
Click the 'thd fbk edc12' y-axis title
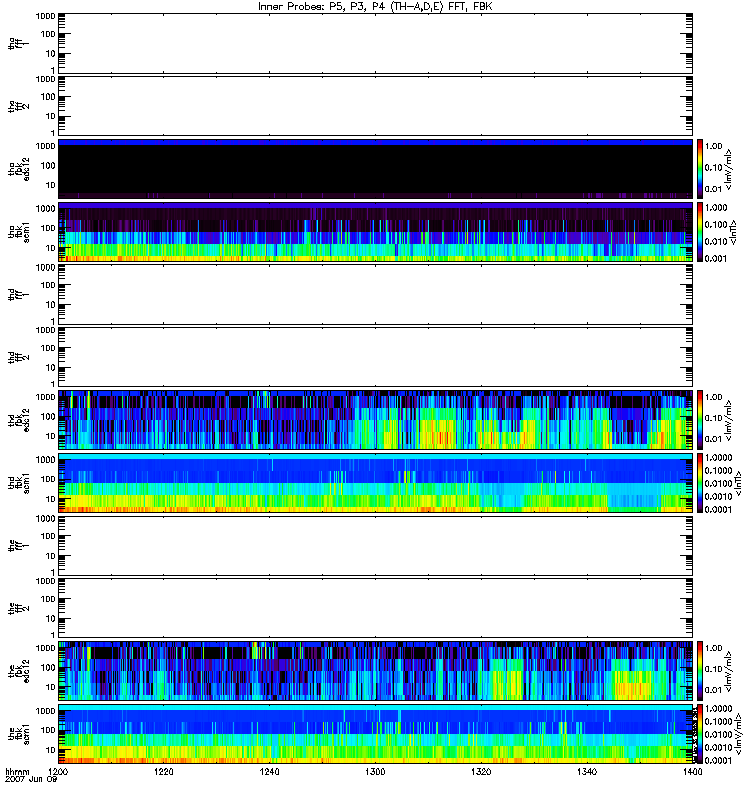click(x=19, y=420)
